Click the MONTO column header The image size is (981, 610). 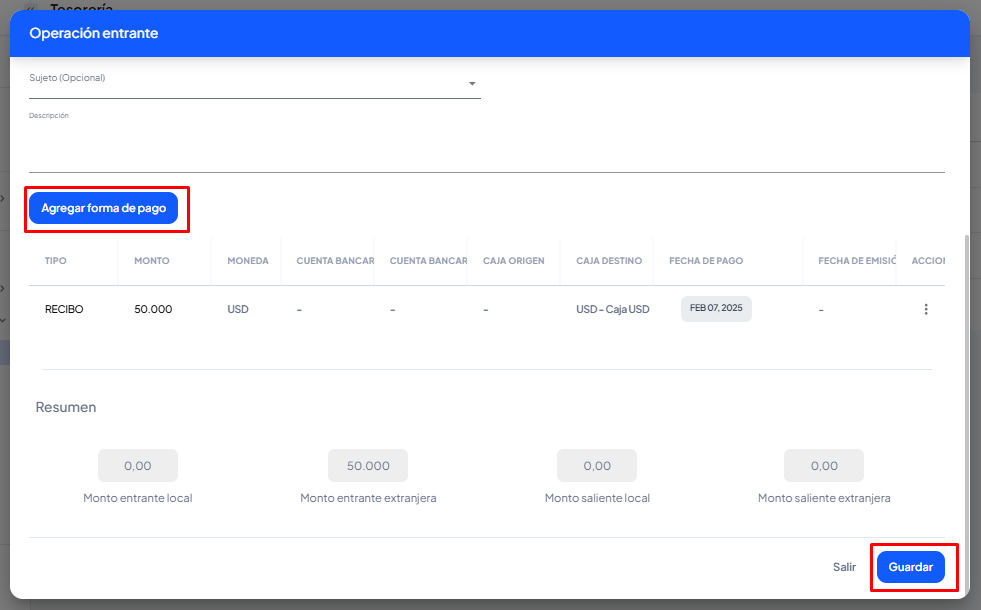(152, 261)
